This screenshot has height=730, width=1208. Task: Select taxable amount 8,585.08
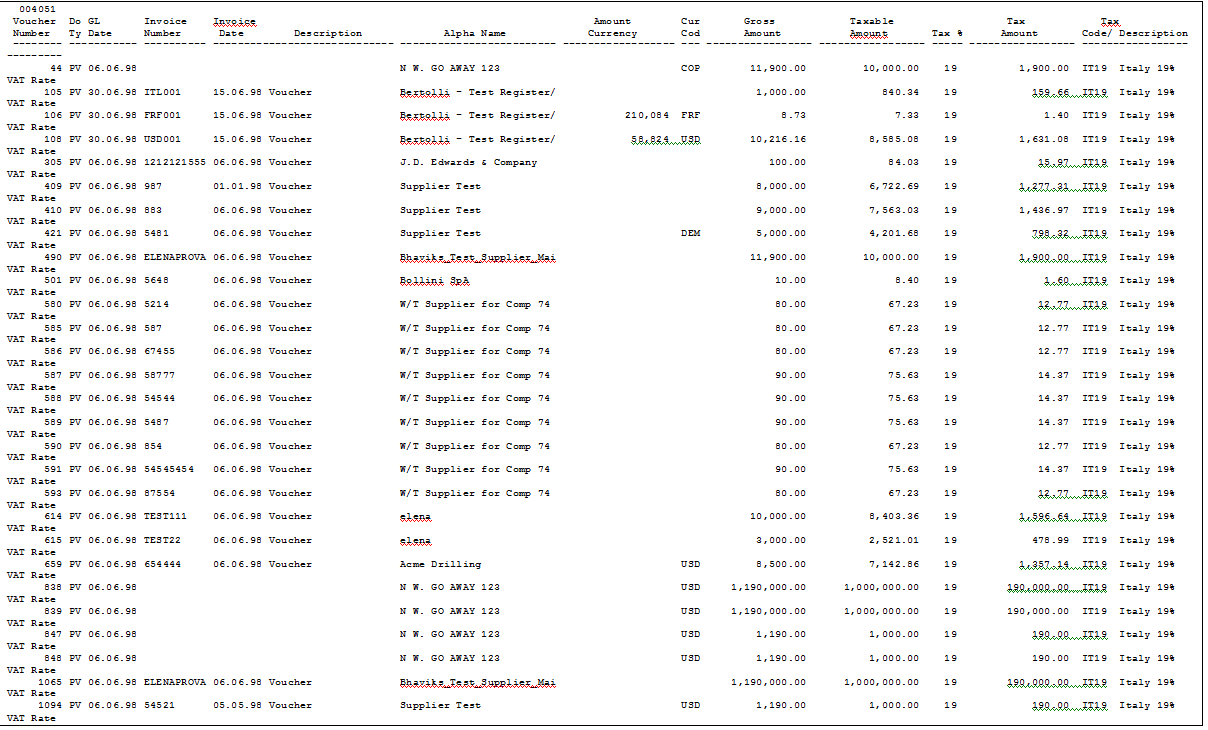tap(894, 139)
